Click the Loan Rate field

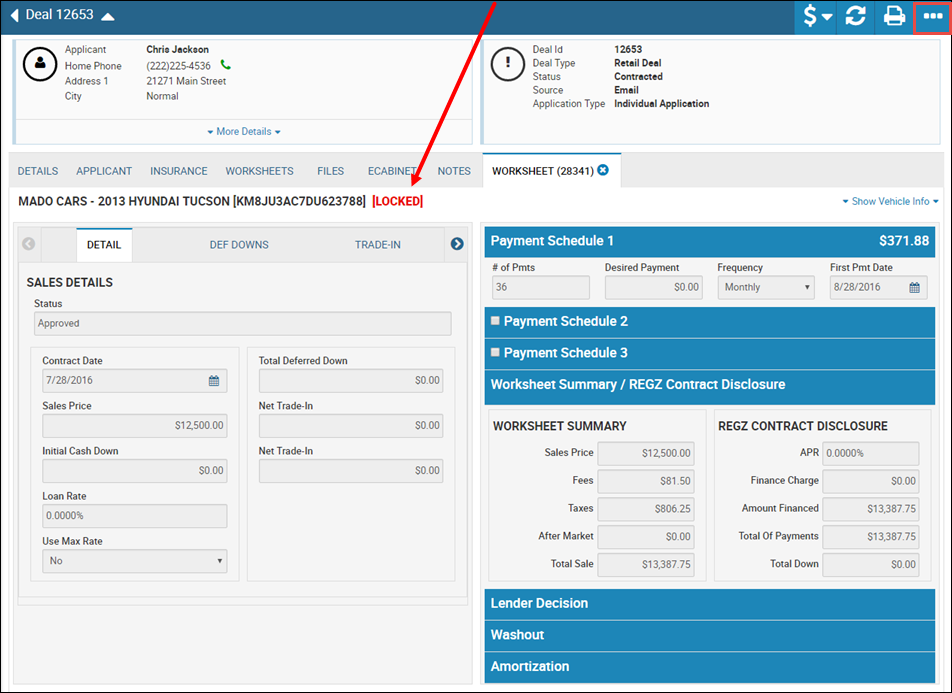(135, 516)
